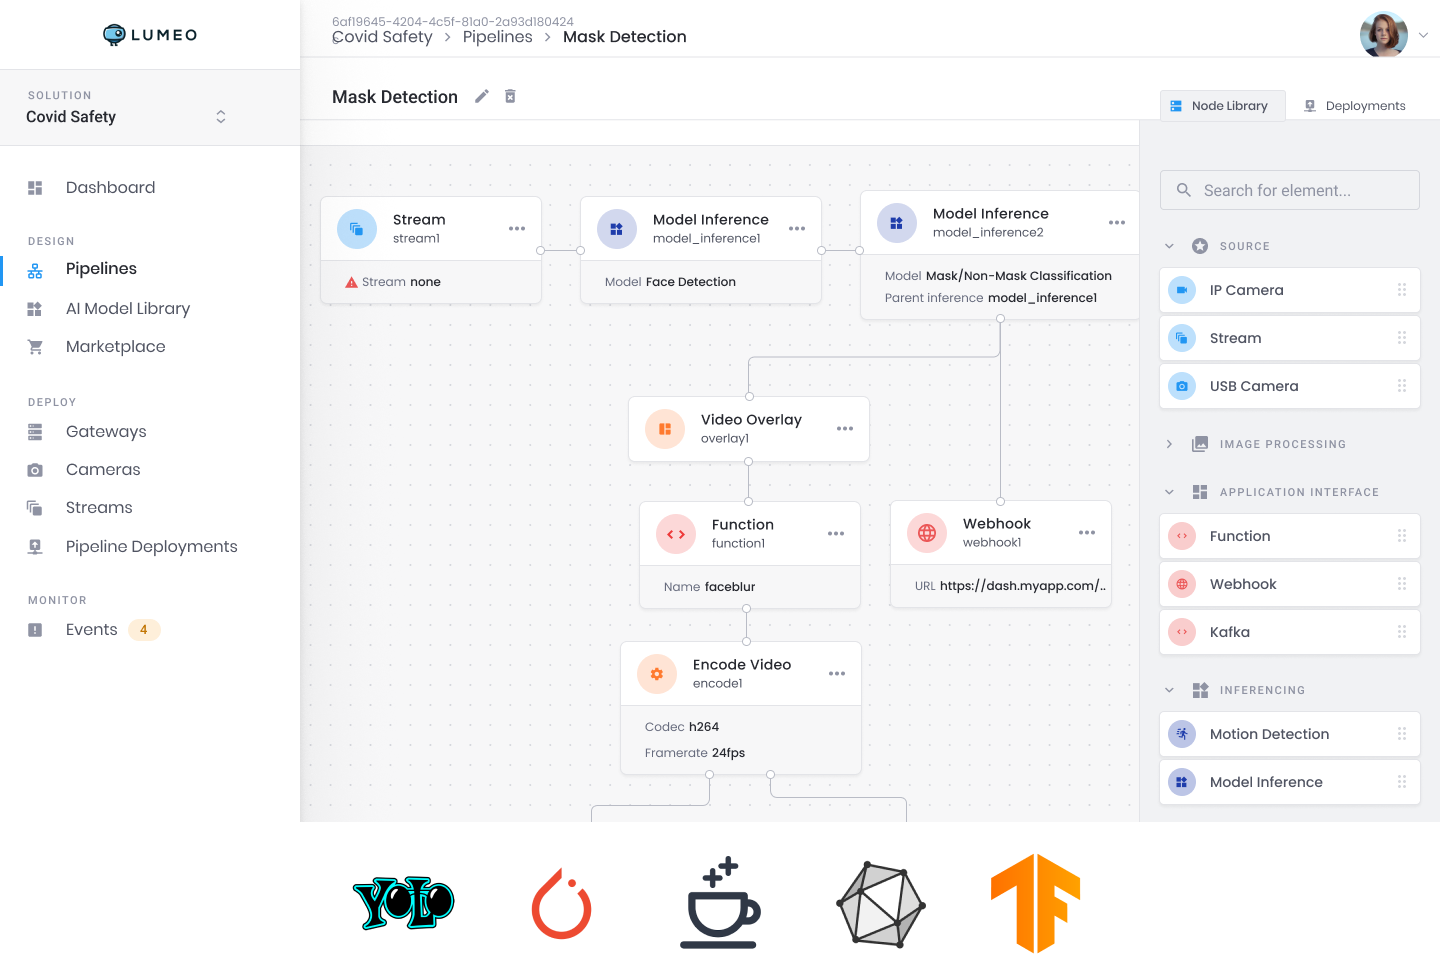The height and width of the screenshot is (967, 1440).
Task: Expand the Image Processing section
Action: click(x=1169, y=444)
